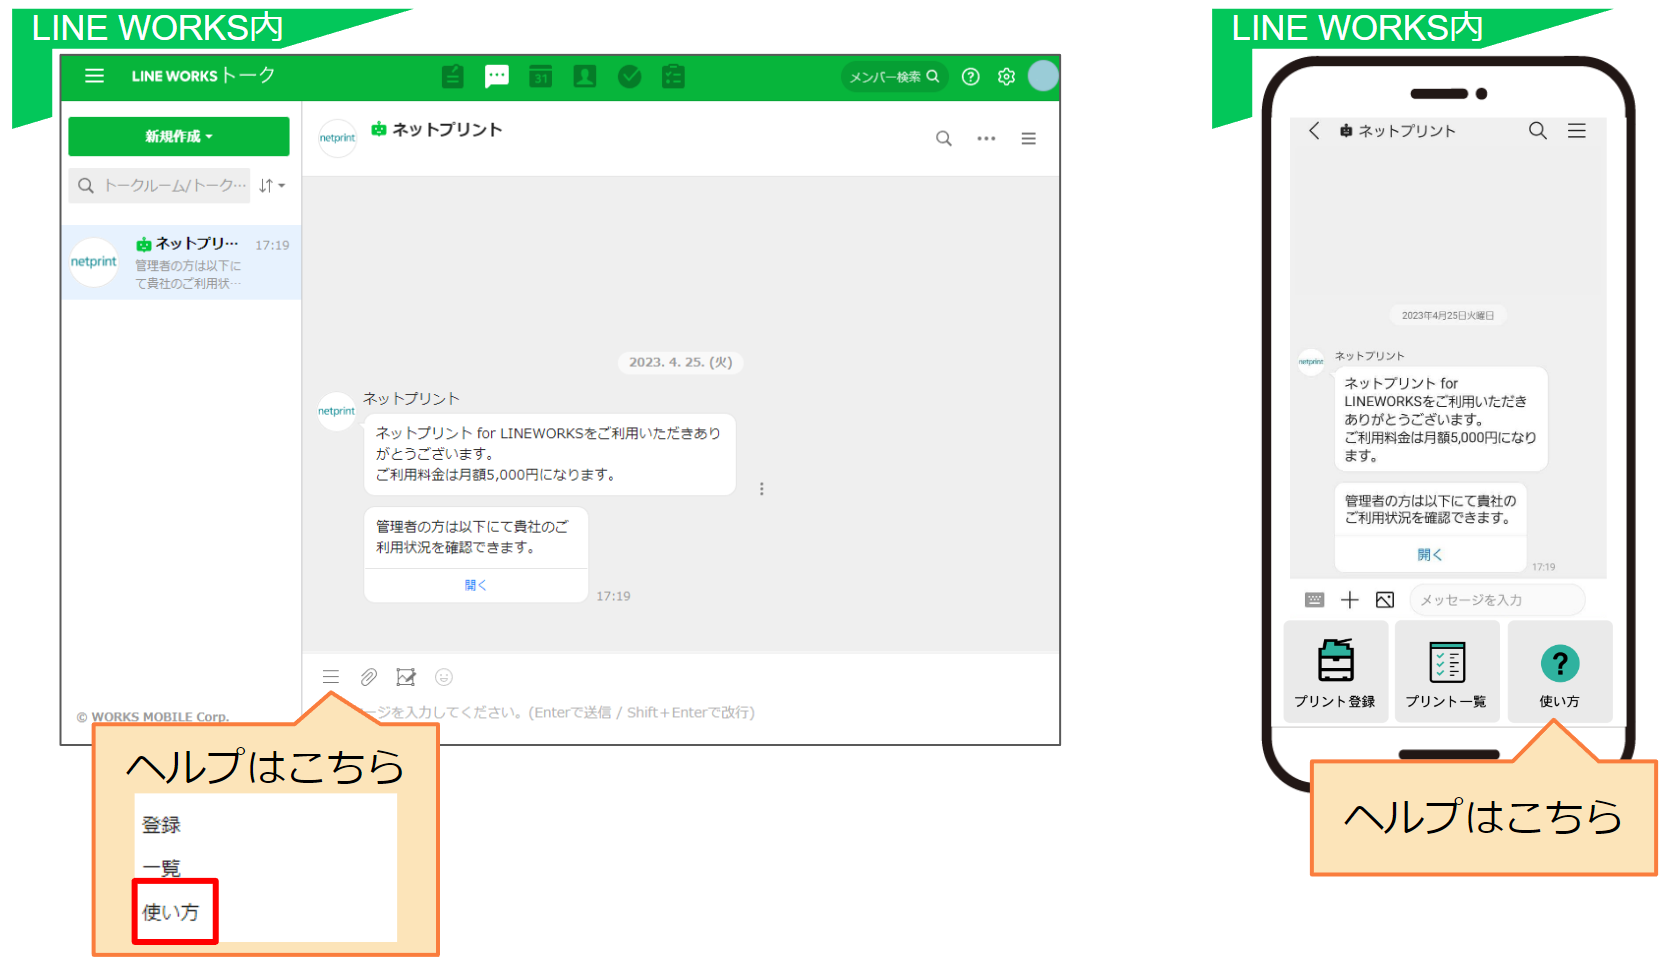Image resolution: width=1670 pixels, height=967 pixels.
Task: Open the Tasks checkmark icon in top bar
Action: pyautogui.click(x=629, y=76)
